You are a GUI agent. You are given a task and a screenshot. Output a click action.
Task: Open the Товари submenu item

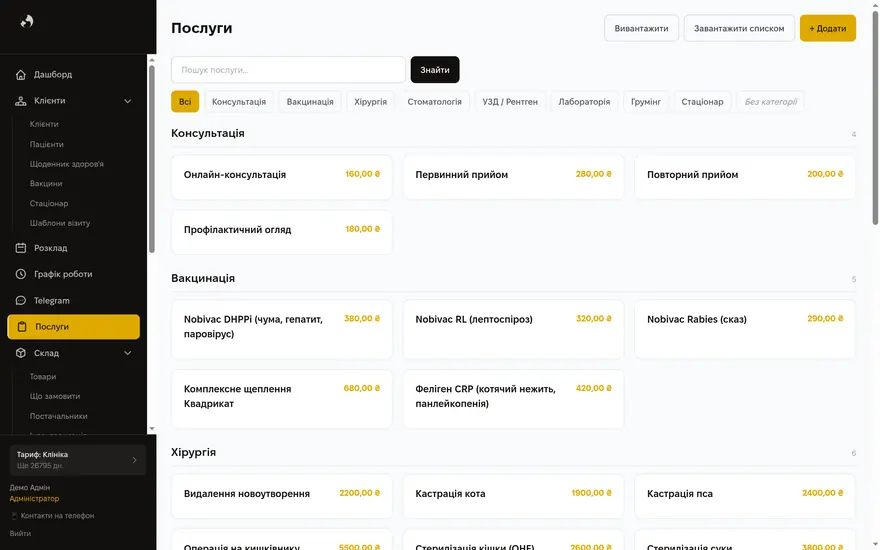(x=43, y=377)
